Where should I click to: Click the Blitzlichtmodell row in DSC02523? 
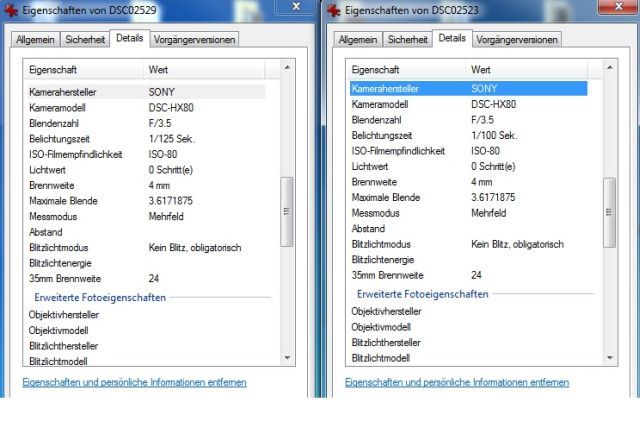tap(469, 358)
